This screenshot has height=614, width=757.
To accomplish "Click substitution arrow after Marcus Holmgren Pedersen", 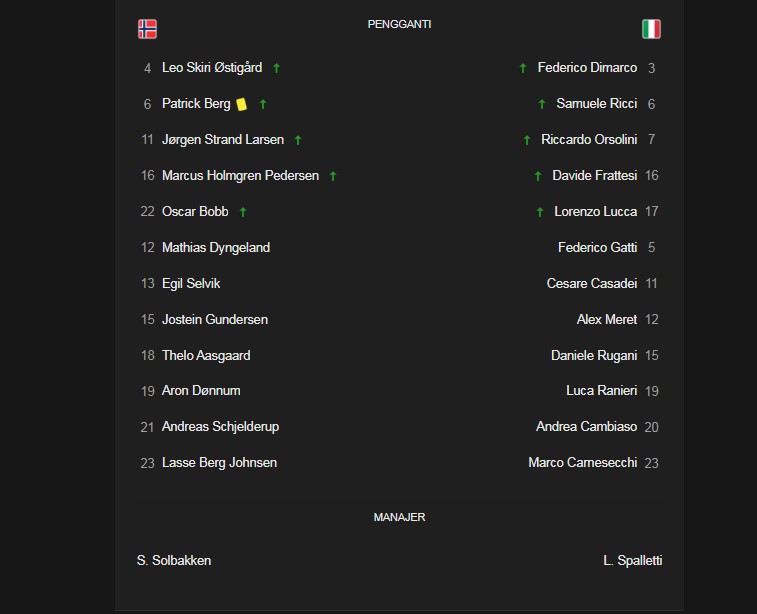I will coord(333,176).
